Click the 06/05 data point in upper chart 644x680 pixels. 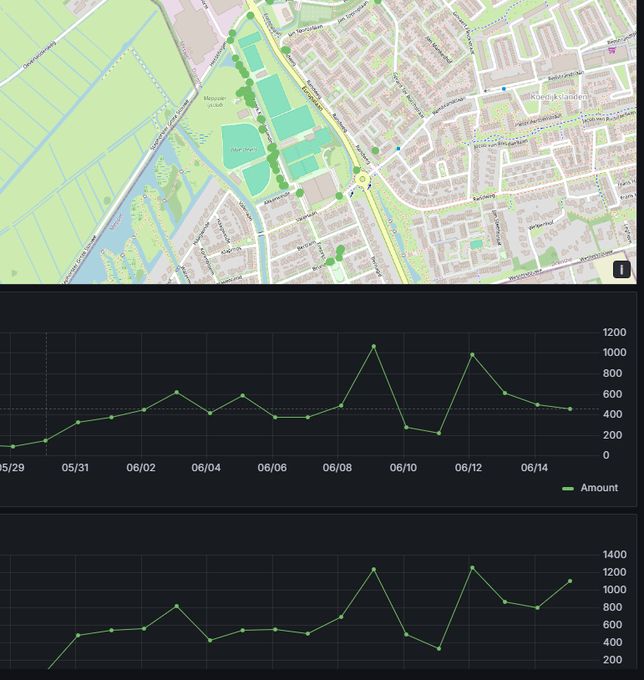point(242,396)
